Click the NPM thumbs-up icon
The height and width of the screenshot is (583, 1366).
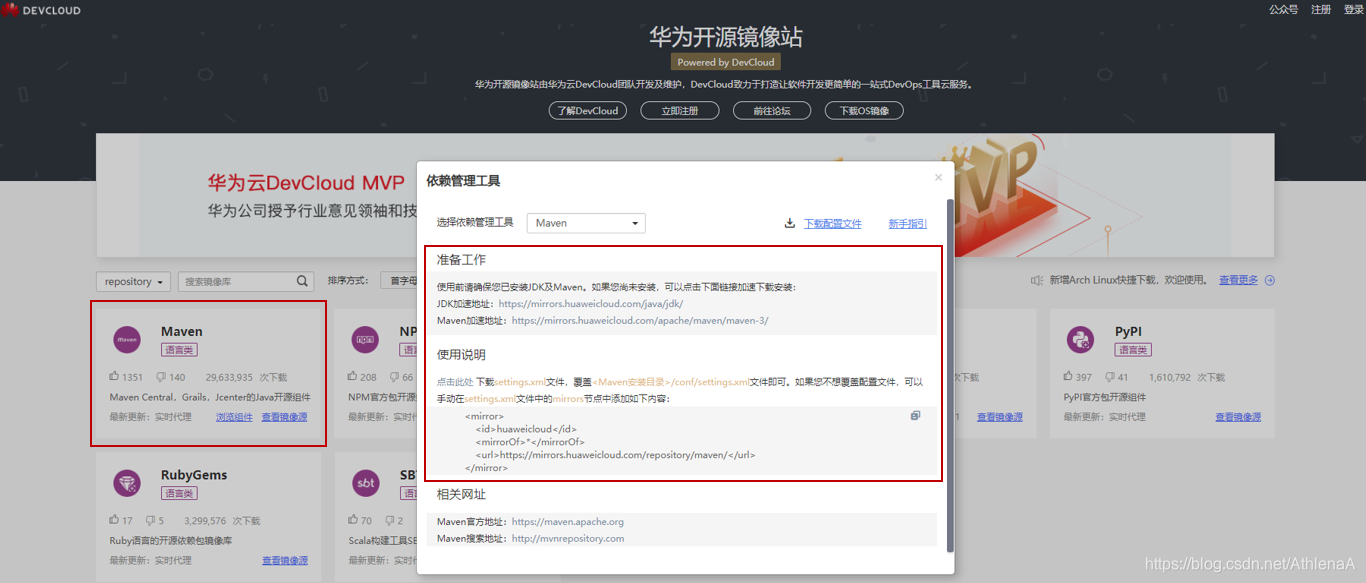tap(353, 377)
